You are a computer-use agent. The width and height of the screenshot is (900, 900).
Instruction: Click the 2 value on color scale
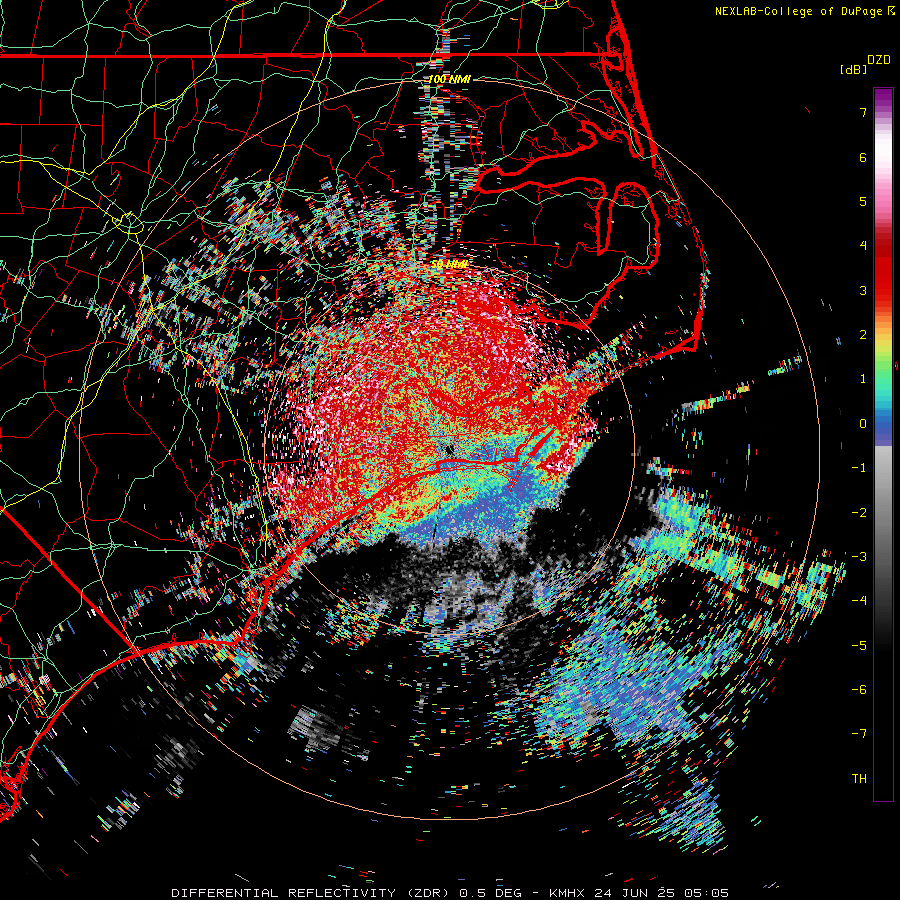point(863,335)
